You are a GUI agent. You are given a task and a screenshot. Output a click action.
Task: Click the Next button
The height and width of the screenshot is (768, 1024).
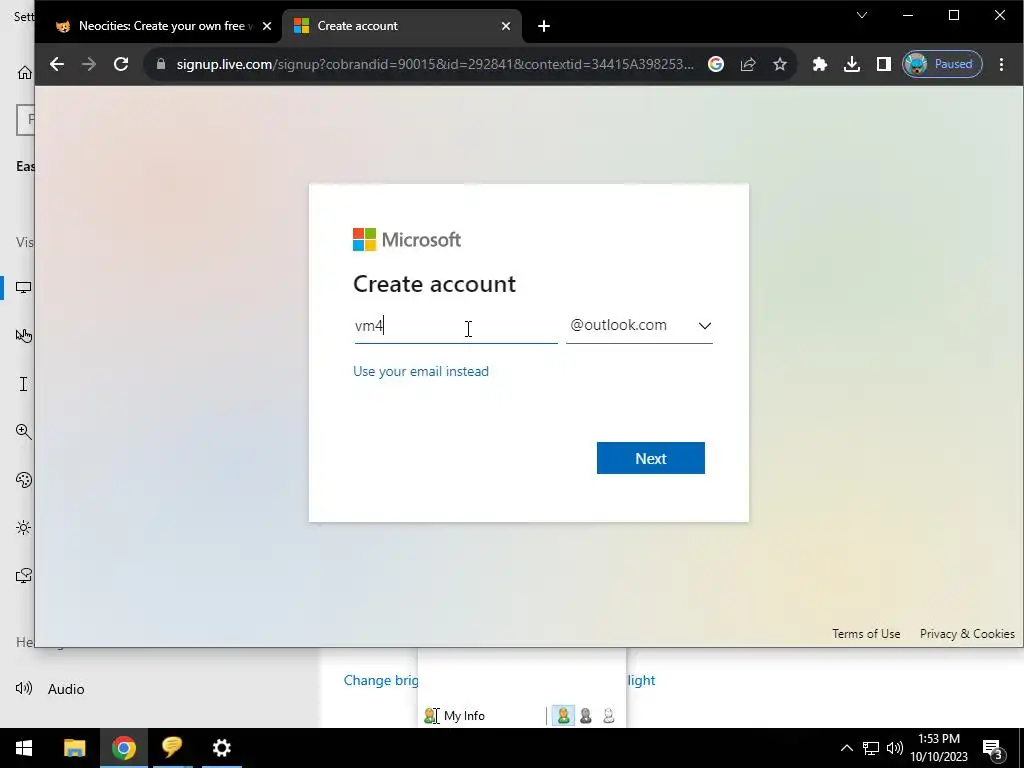(x=650, y=458)
